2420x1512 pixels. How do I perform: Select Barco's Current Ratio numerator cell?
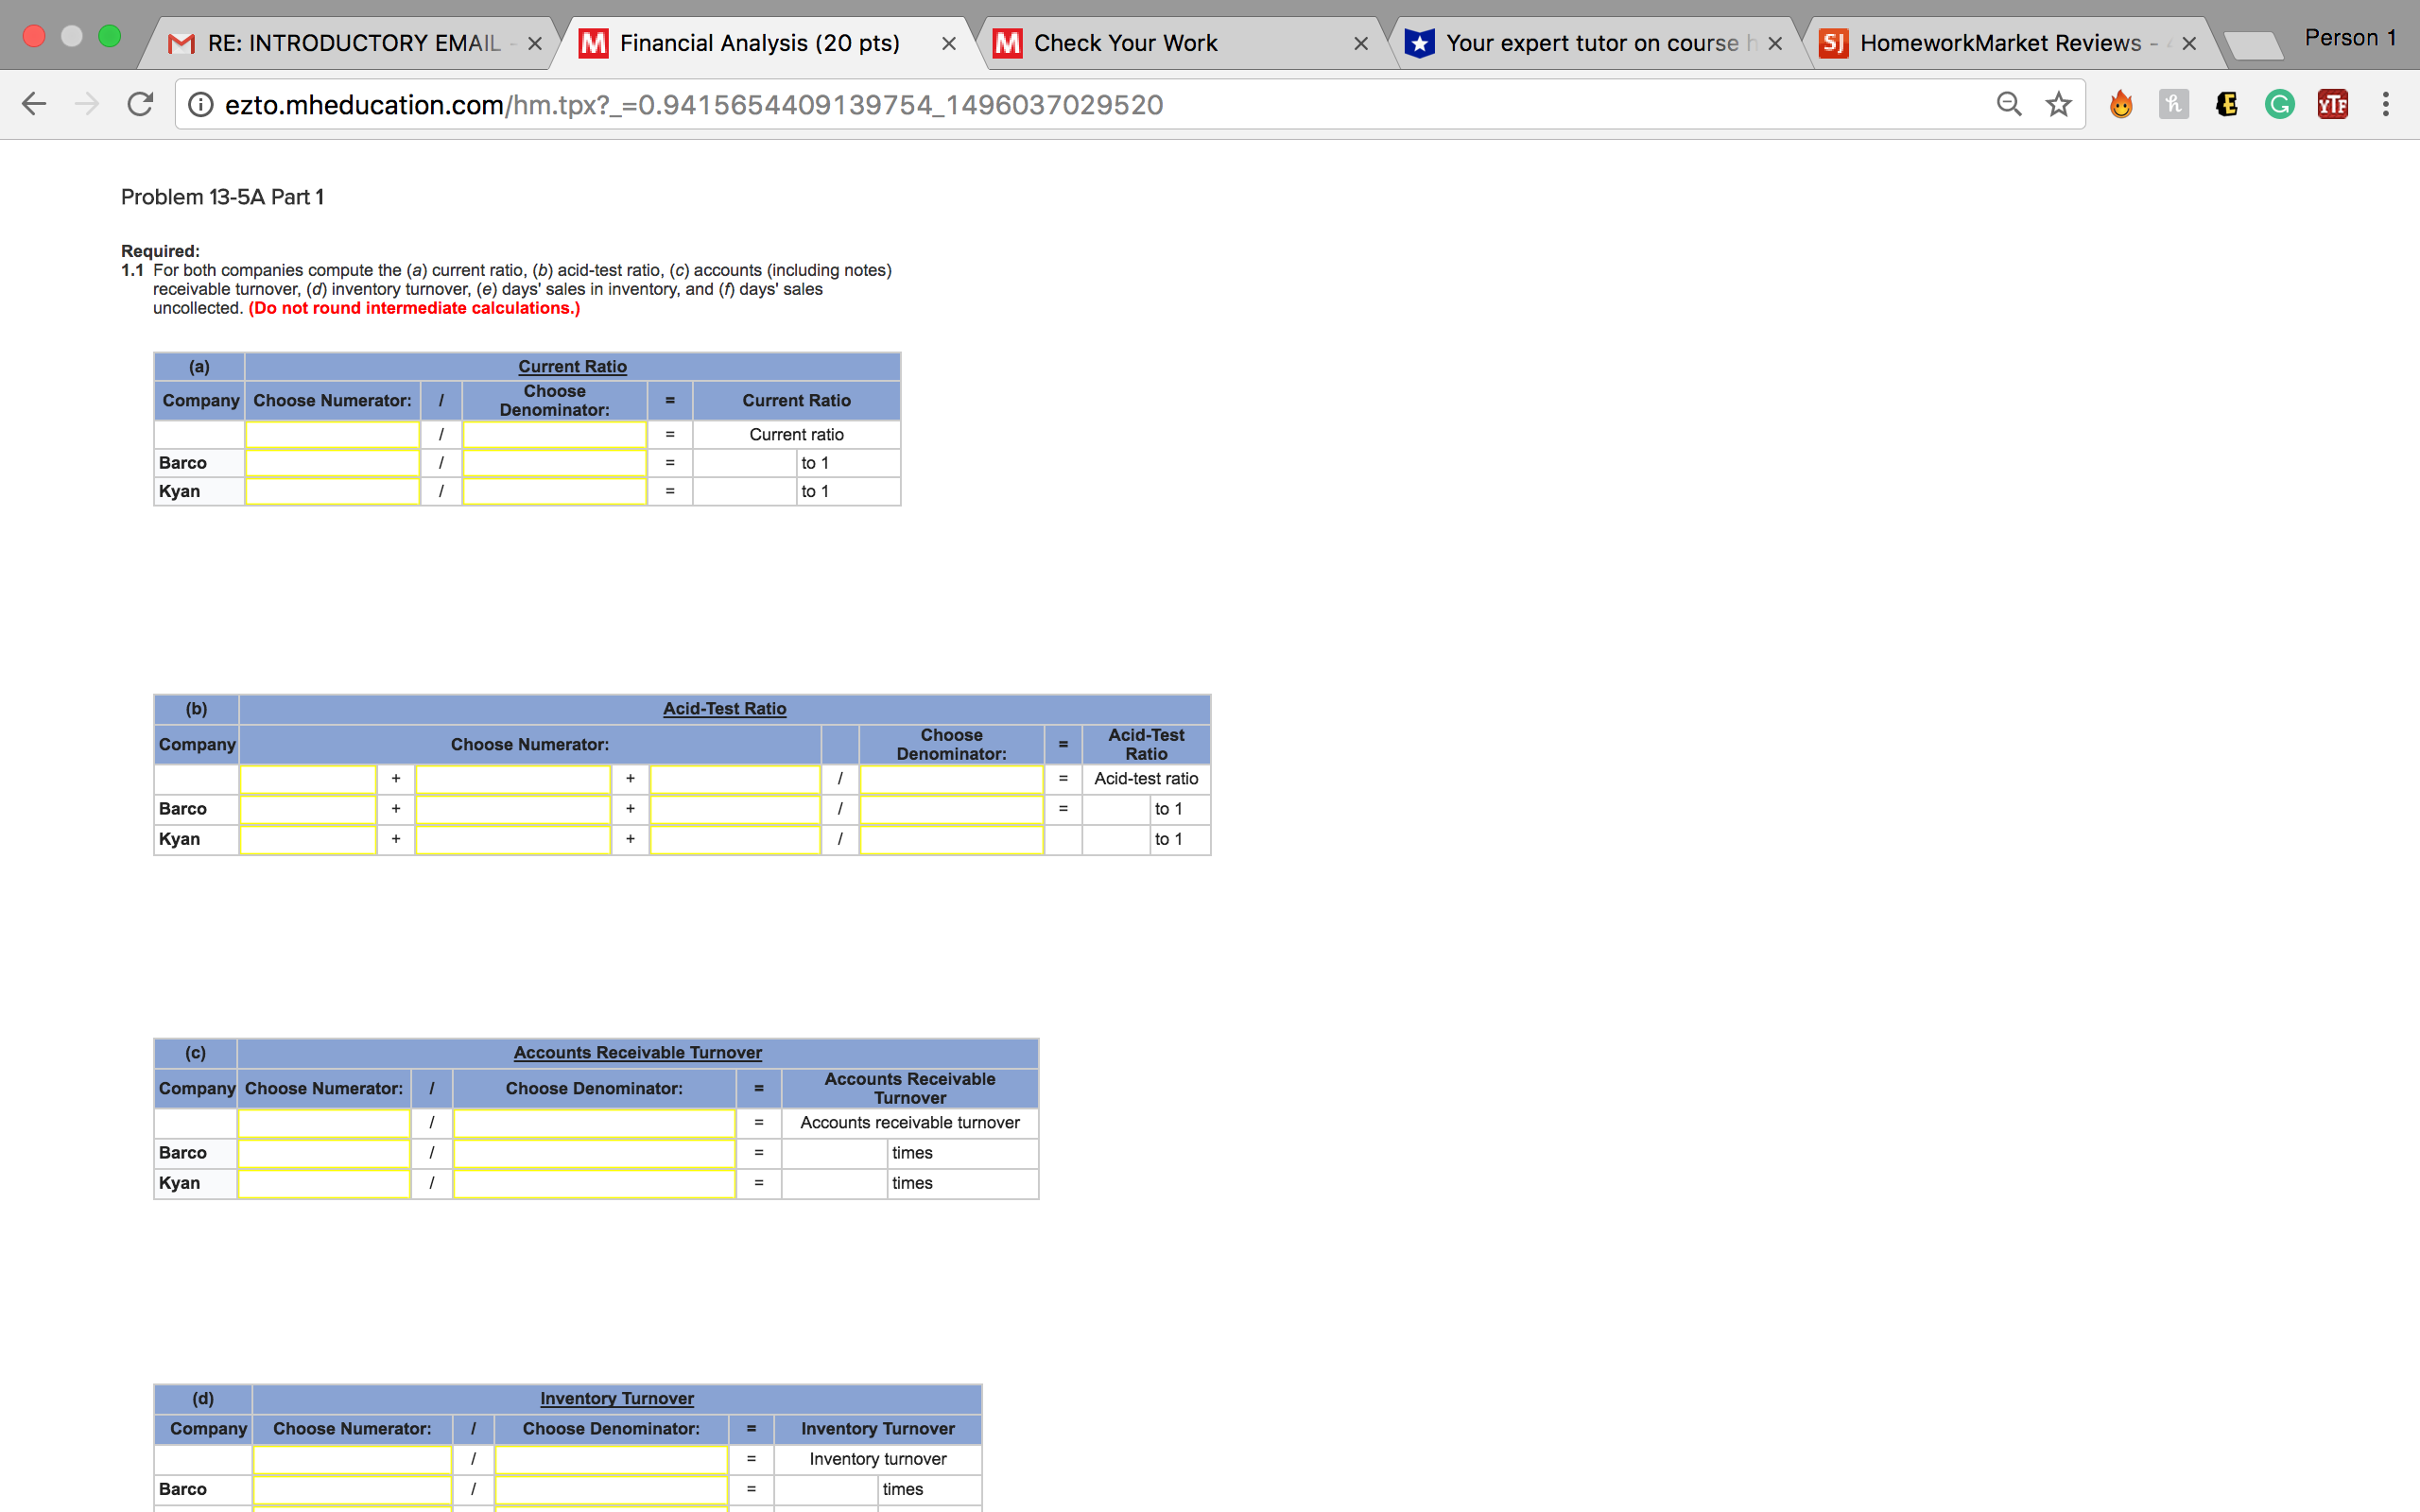332,462
